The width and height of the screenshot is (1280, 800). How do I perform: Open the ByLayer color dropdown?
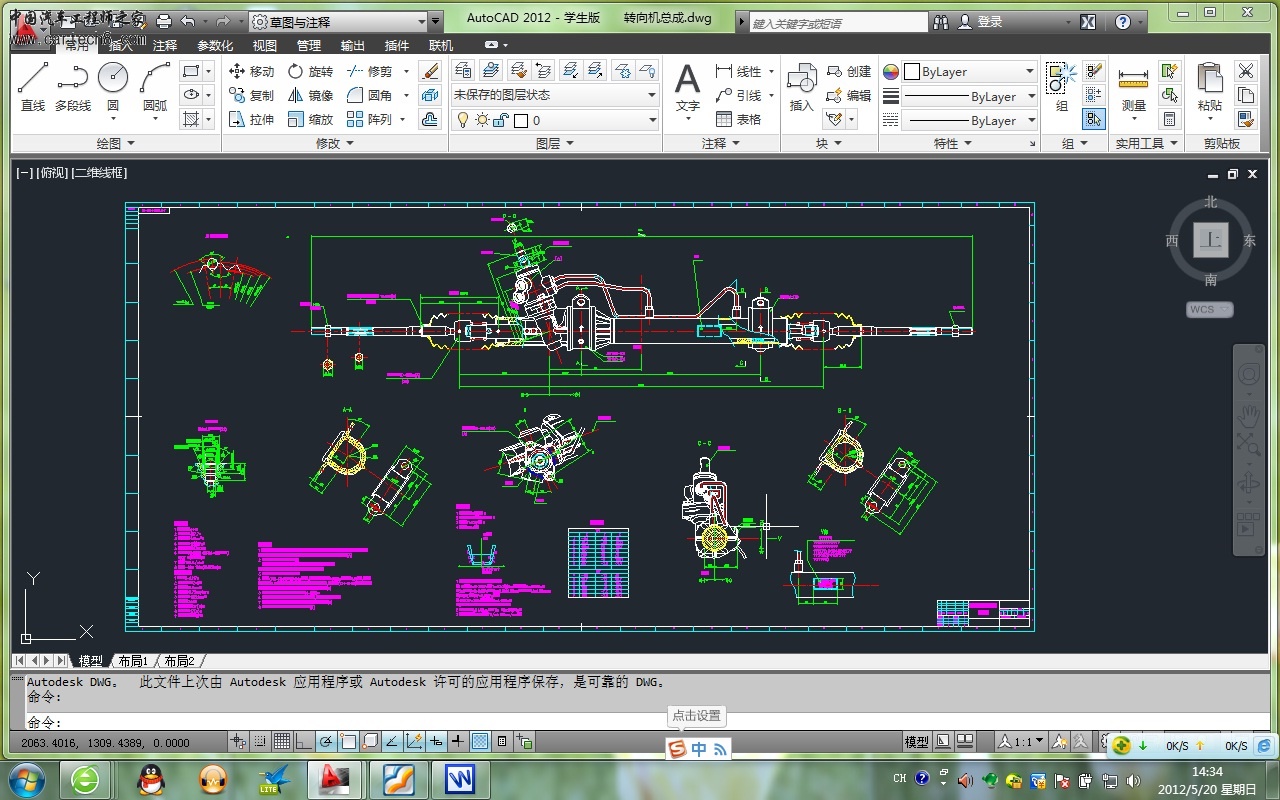(x=969, y=72)
